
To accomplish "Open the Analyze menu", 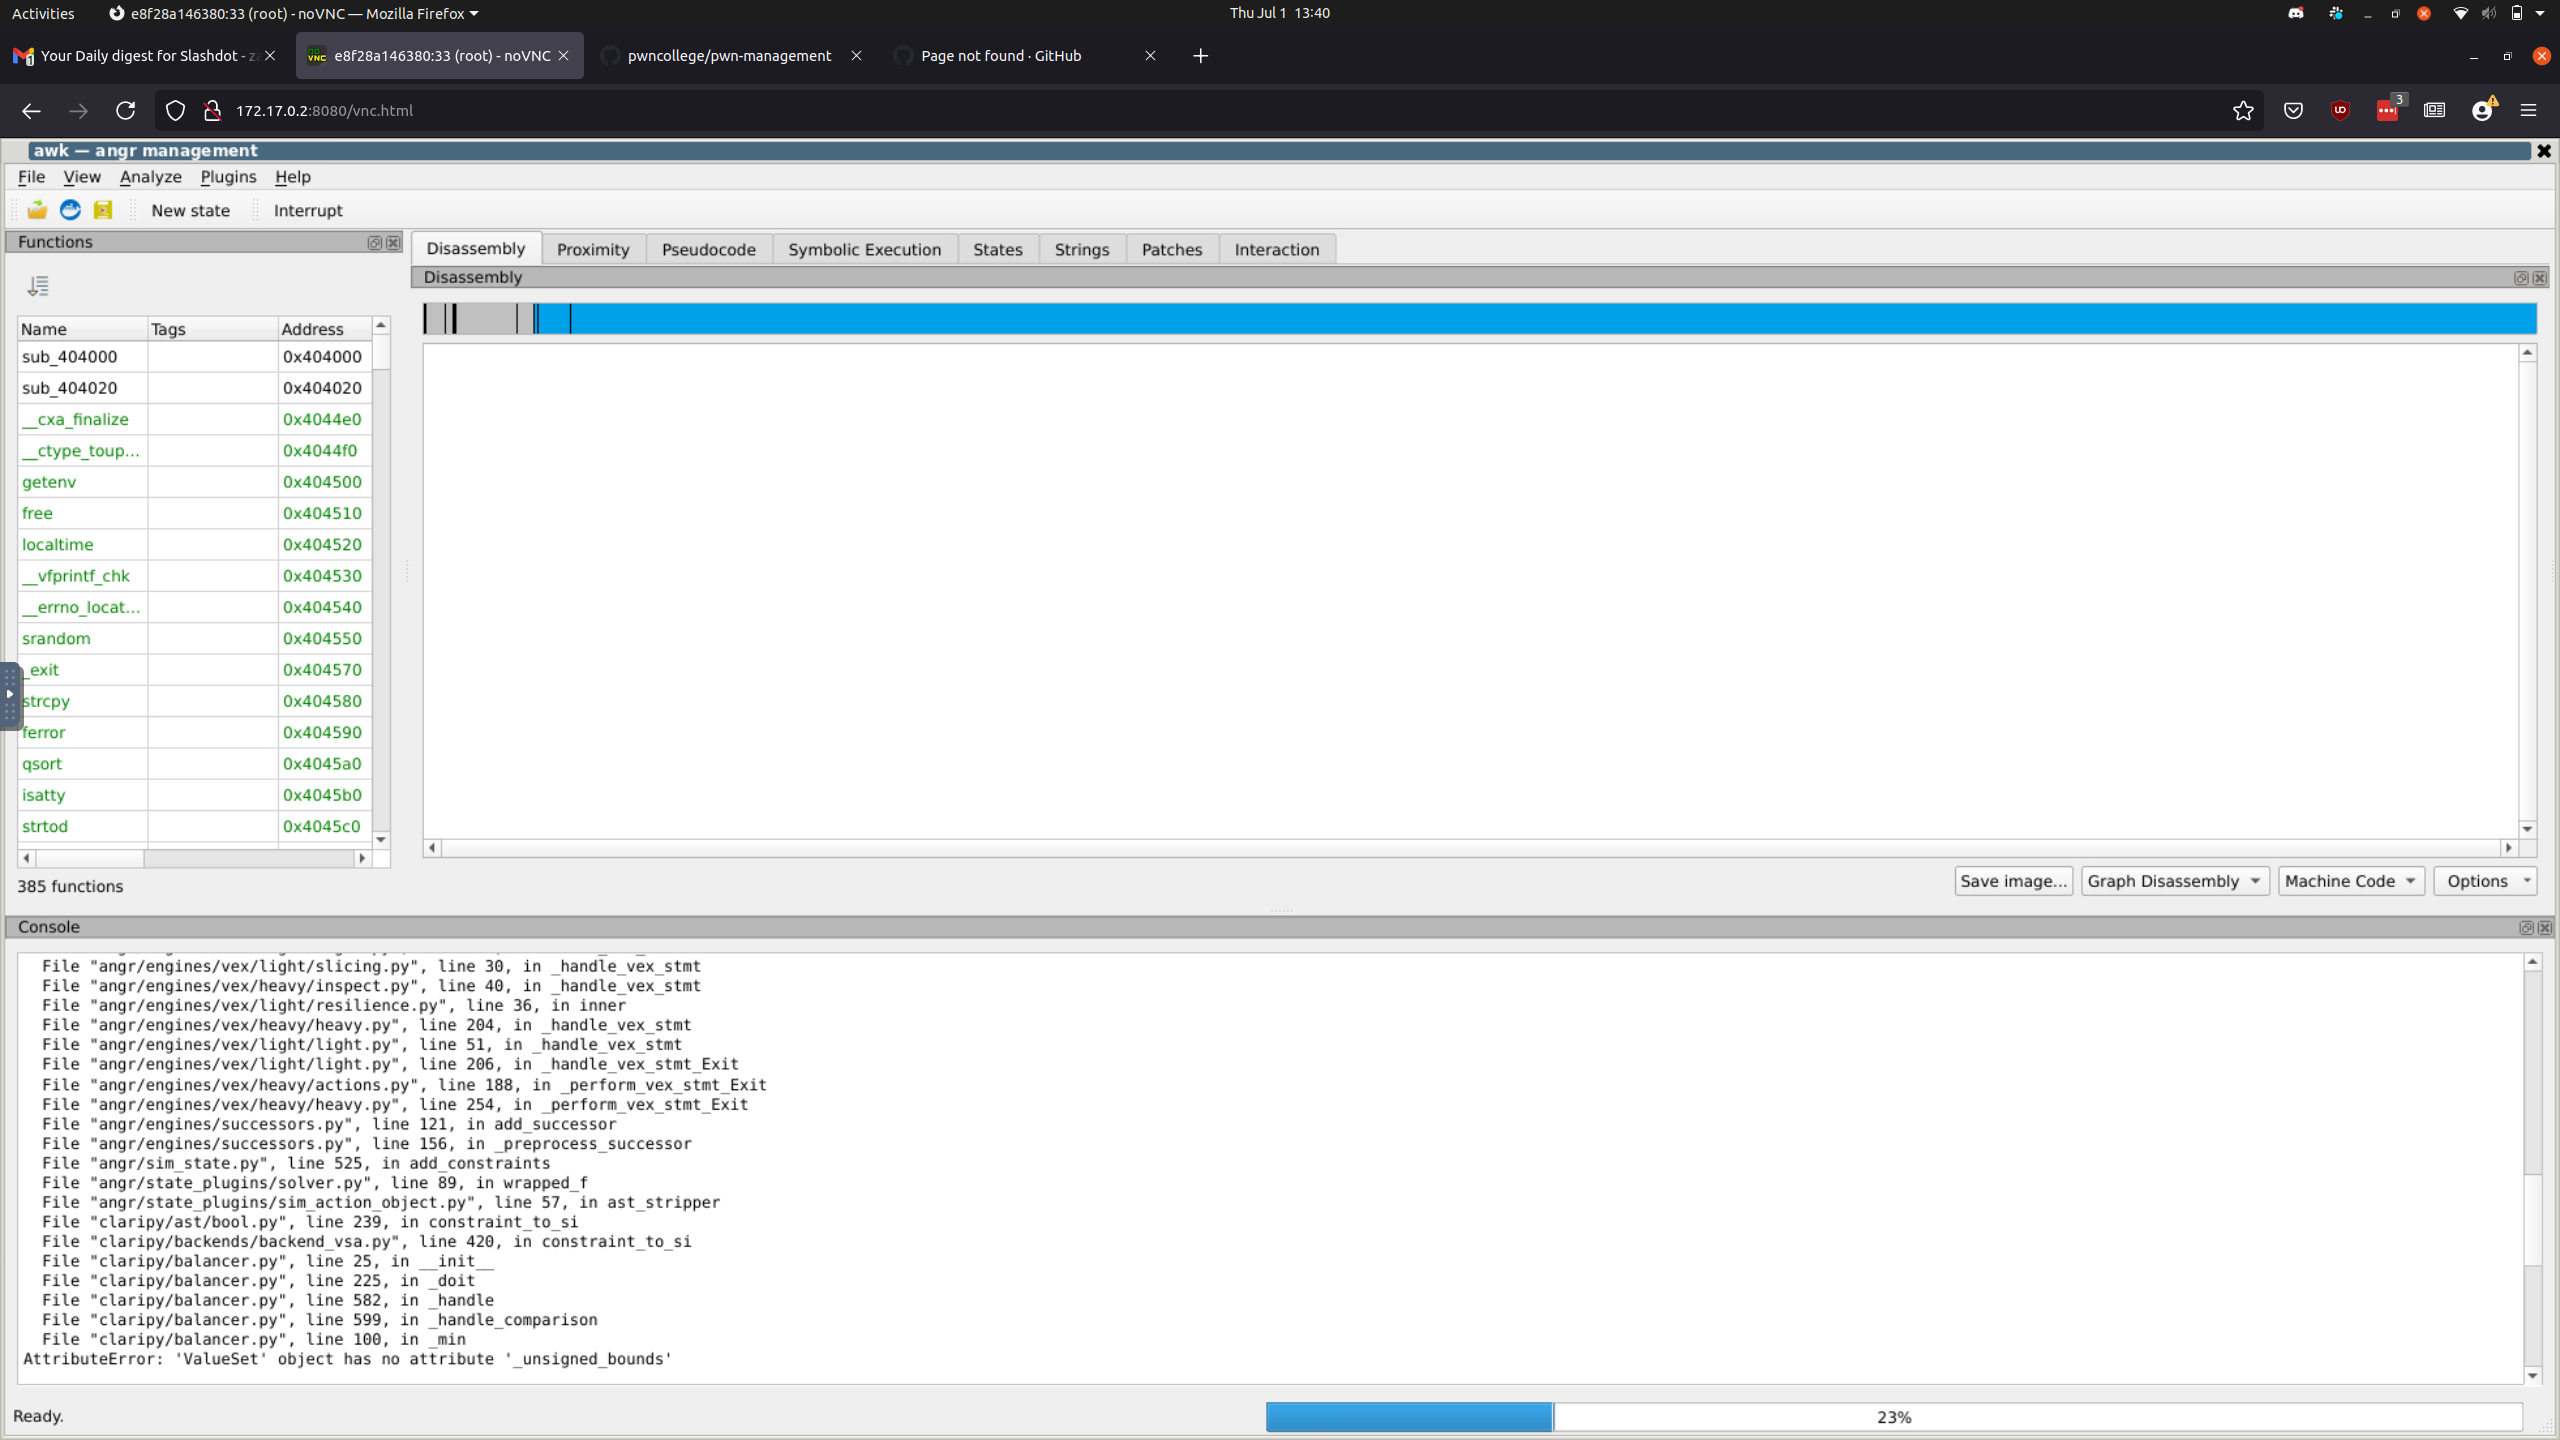I will click(150, 177).
